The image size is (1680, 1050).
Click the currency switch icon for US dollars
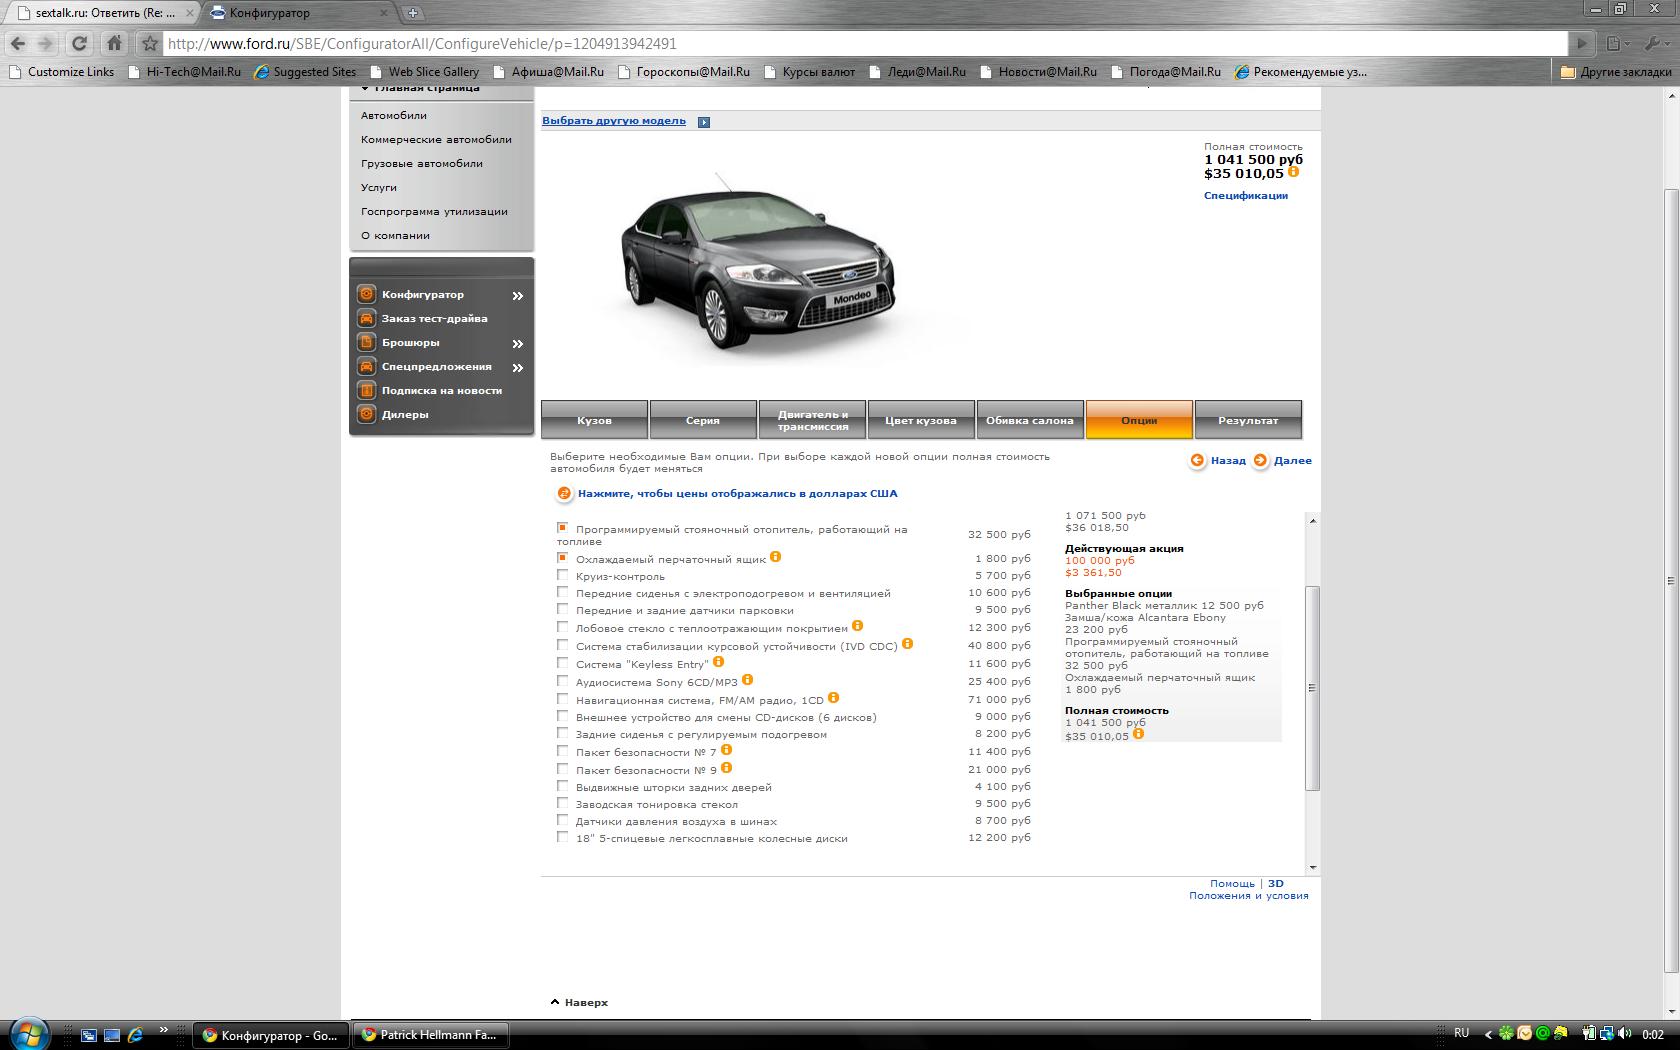pyautogui.click(x=564, y=494)
